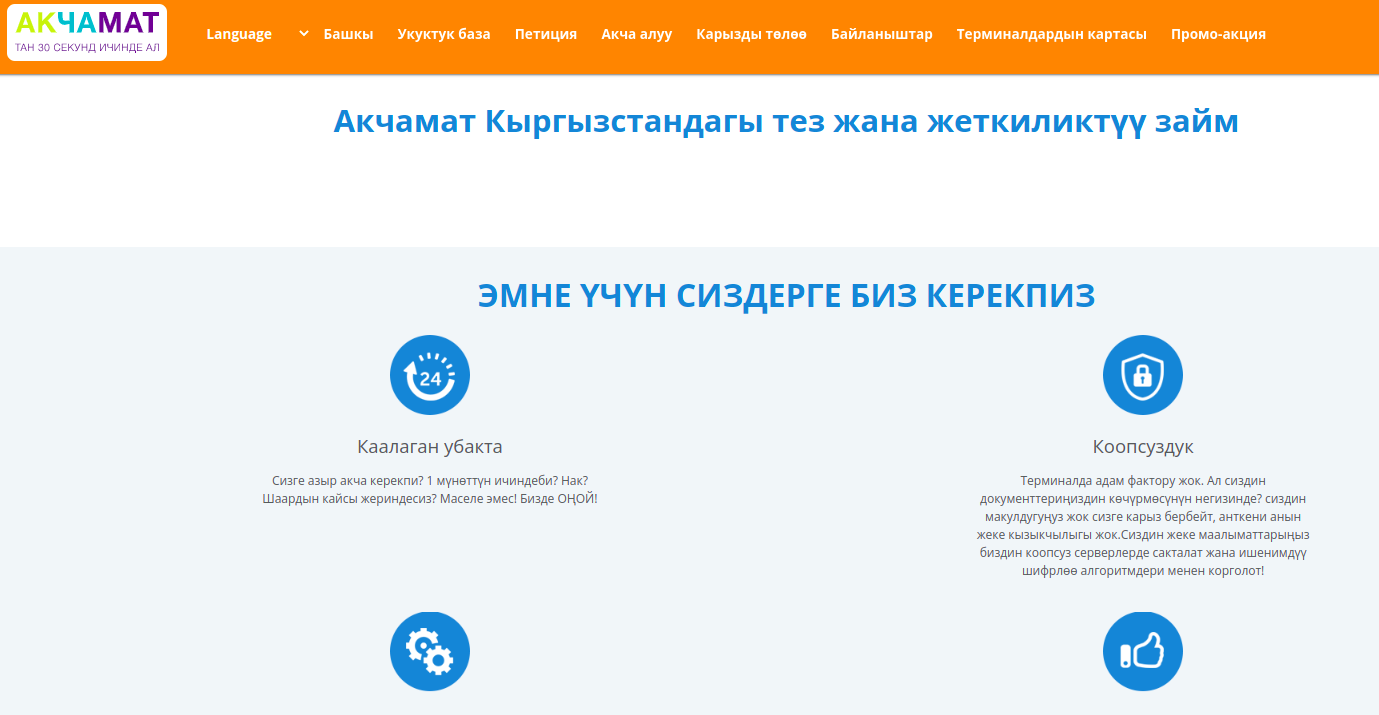Open the Укуктук база page
Screen dimensions: 1379x715
[x=444, y=34]
